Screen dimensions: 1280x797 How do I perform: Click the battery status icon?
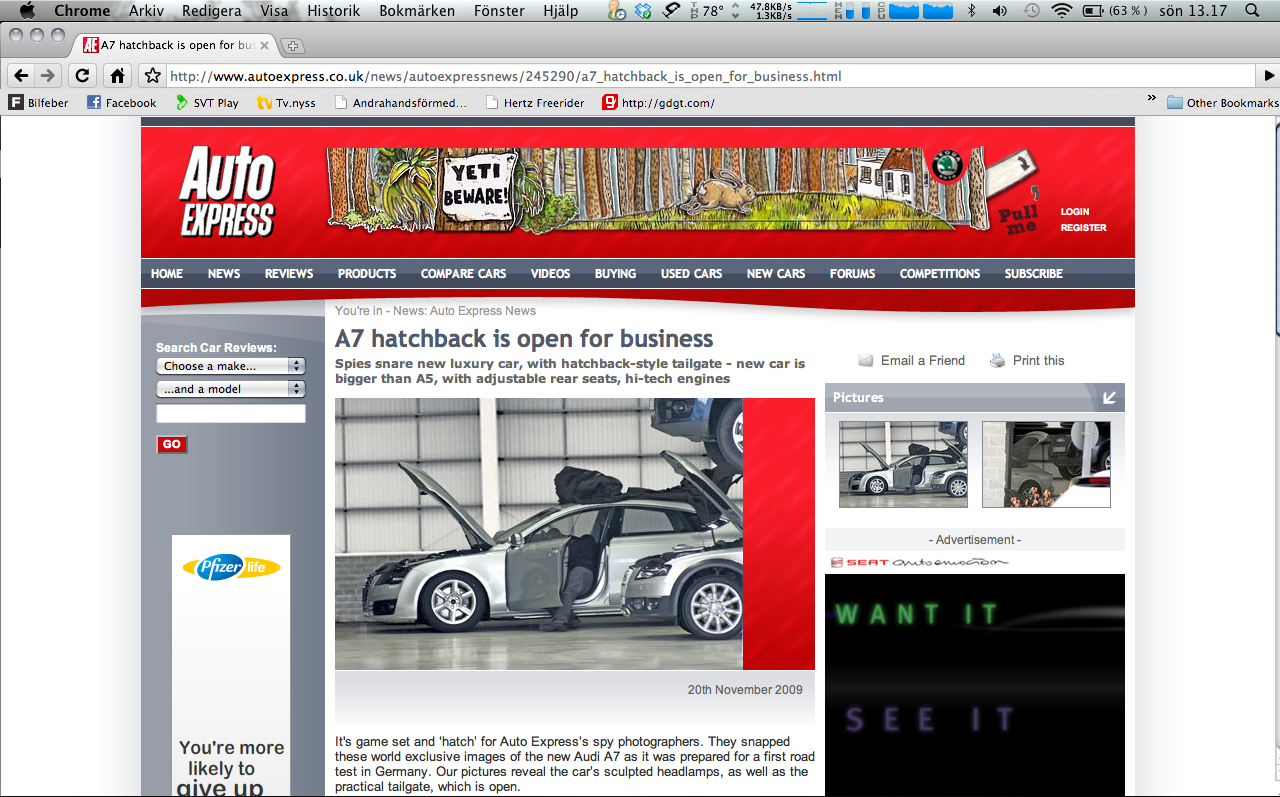tap(1093, 11)
